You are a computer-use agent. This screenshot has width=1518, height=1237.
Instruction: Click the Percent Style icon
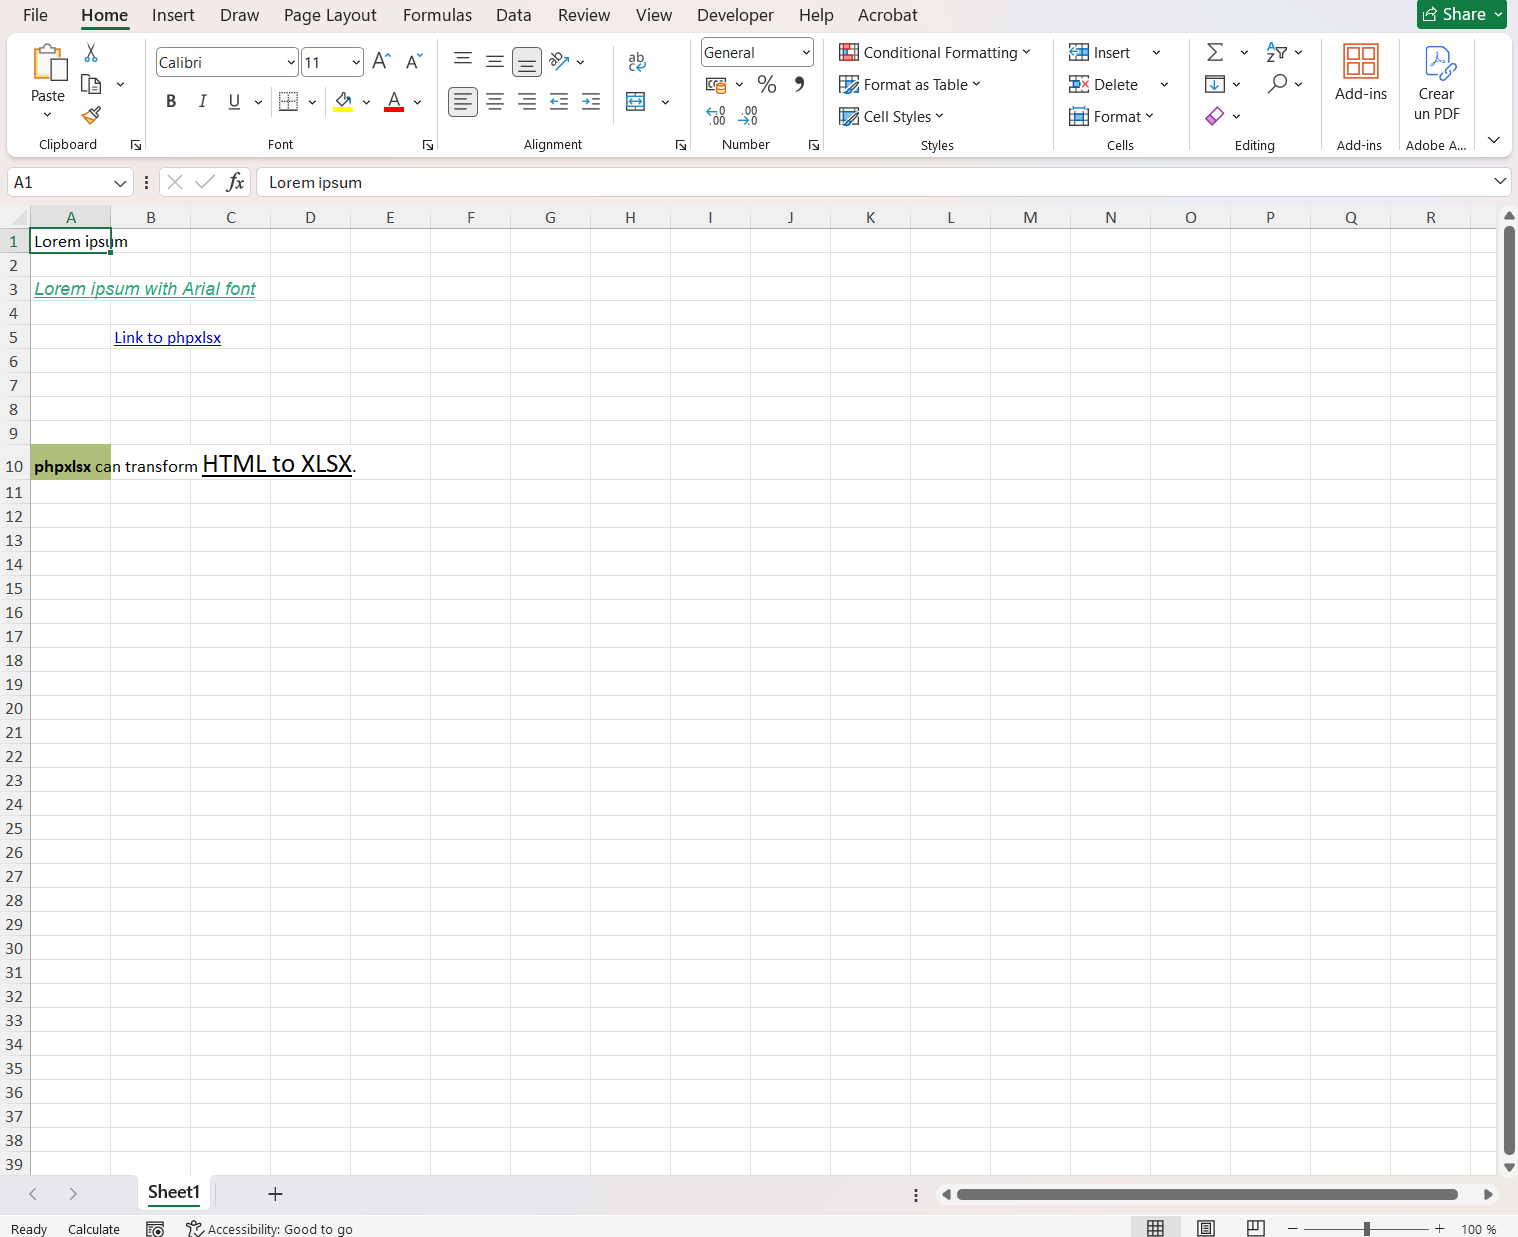[x=767, y=85]
